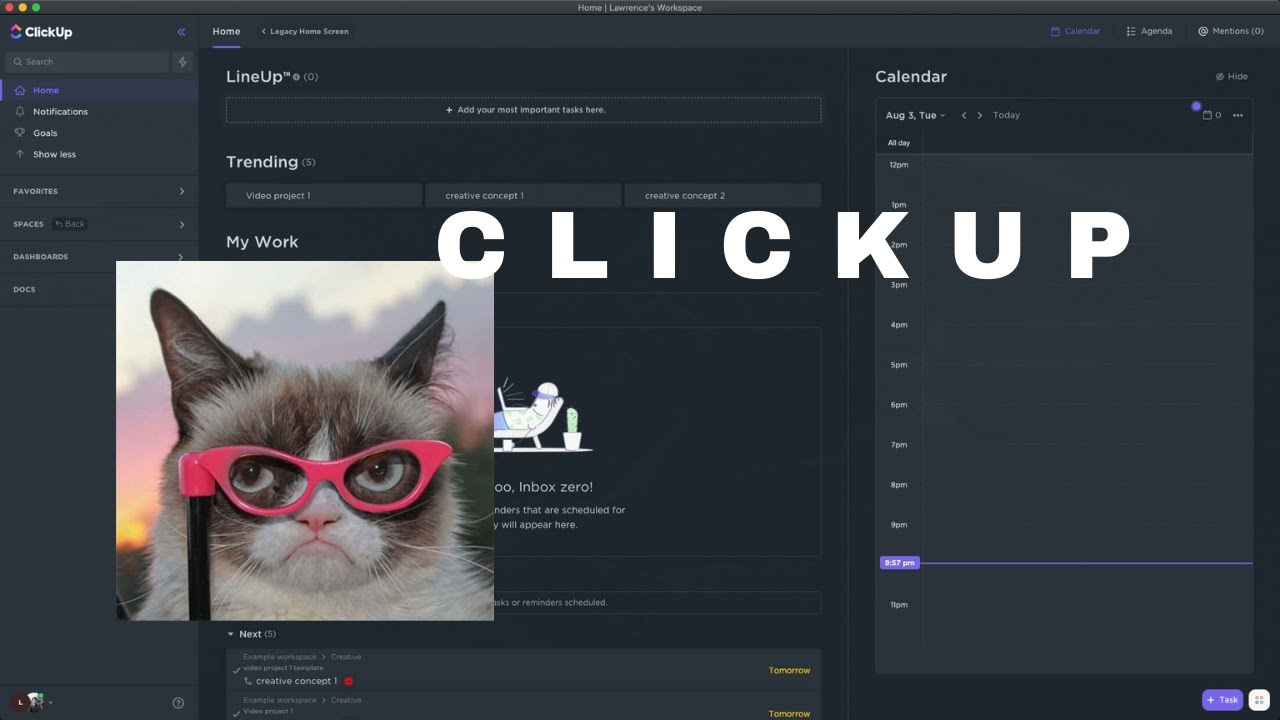This screenshot has height=720, width=1280.
Task: Open the Calendar three-dot options menu
Action: (x=1238, y=115)
